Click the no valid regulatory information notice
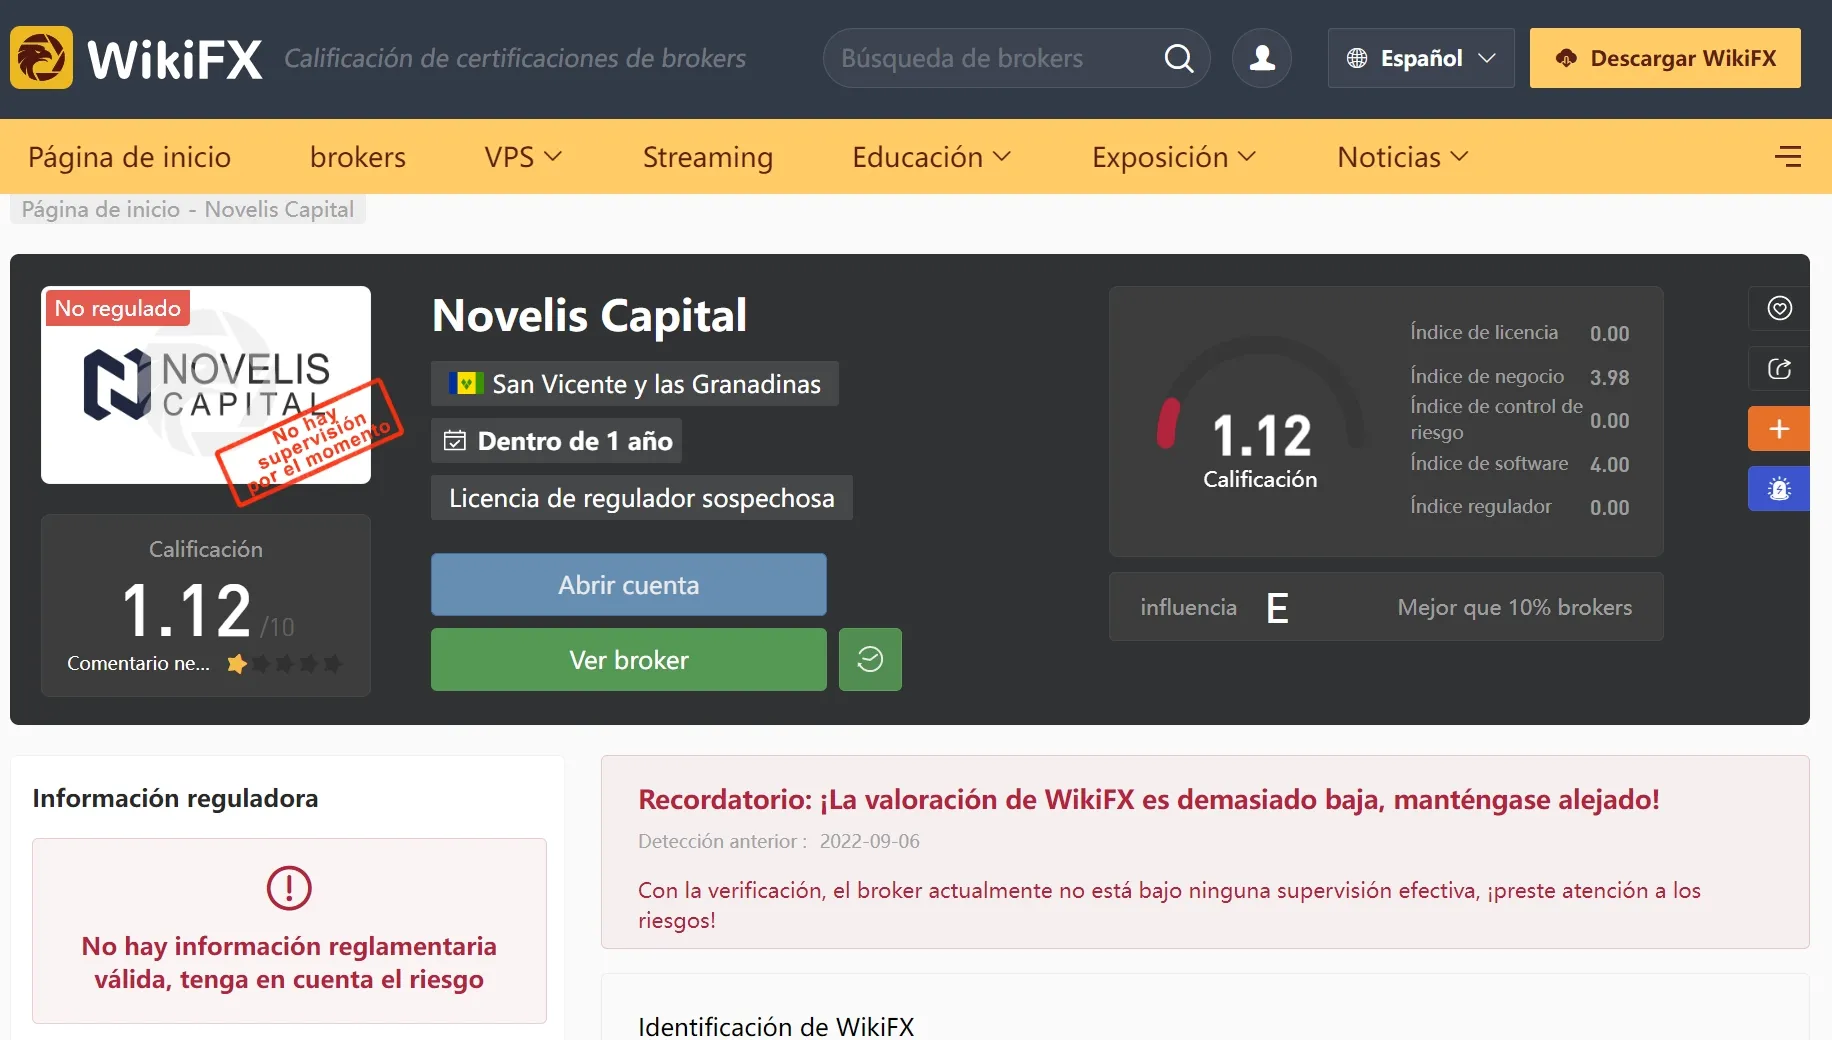The width and height of the screenshot is (1832, 1040). coord(289,931)
